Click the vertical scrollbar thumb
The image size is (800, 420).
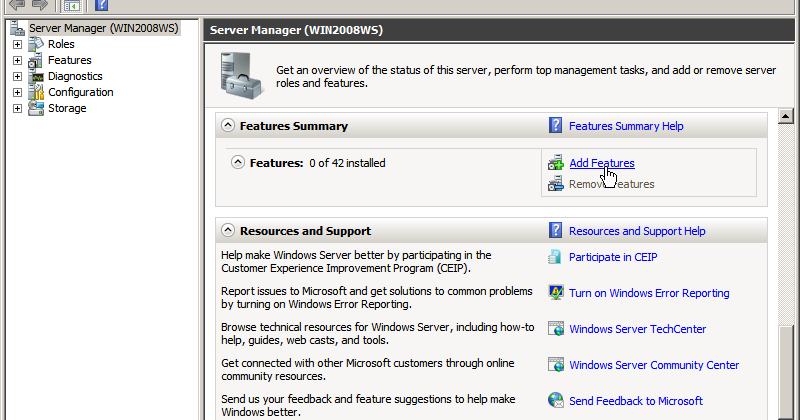pyautogui.click(x=786, y=373)
